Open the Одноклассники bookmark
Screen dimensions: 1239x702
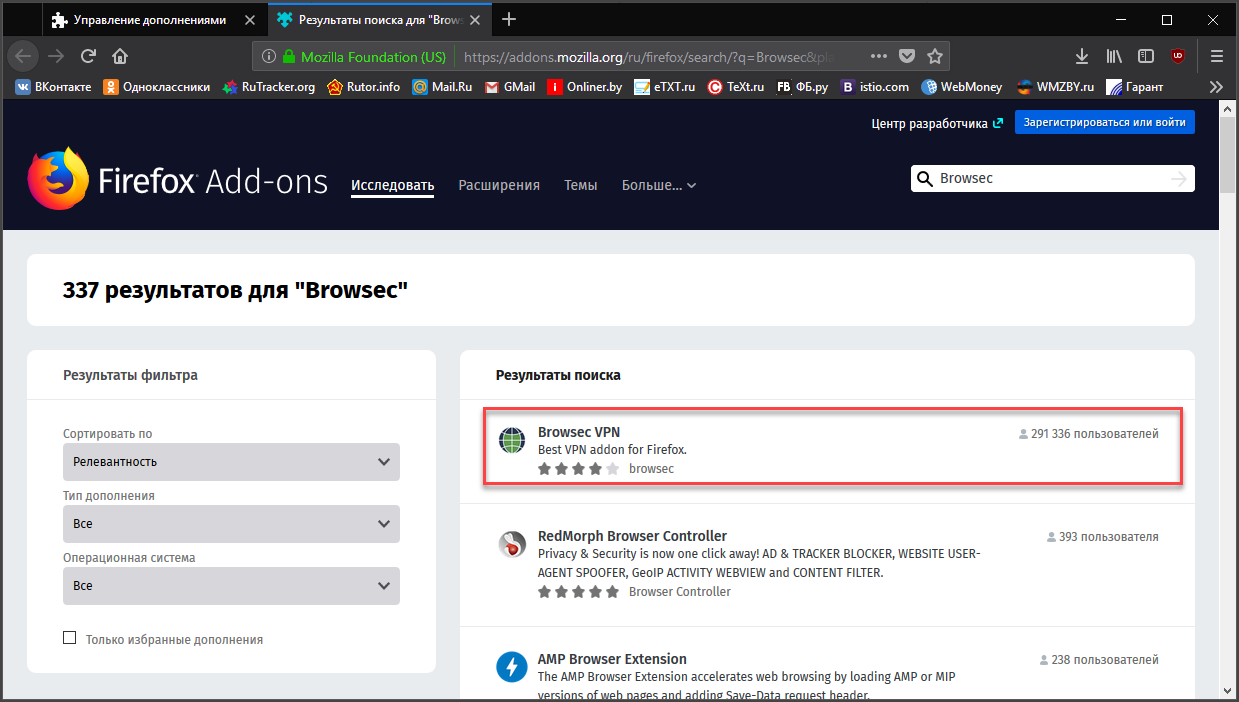click(x=157, y=87)
